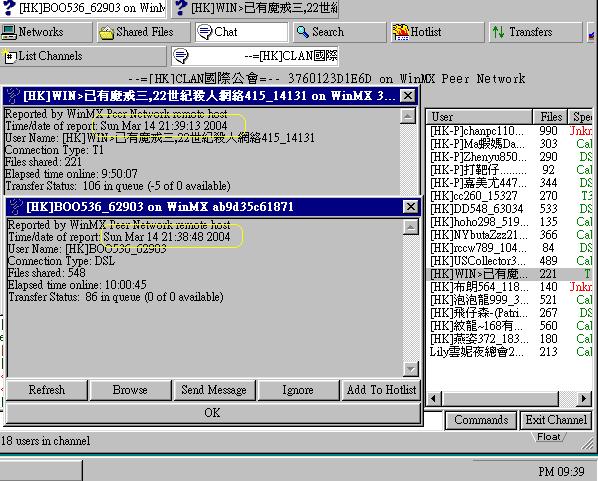Close the [HK]WIN user info window
598x481 pixels.
[408, 96]
